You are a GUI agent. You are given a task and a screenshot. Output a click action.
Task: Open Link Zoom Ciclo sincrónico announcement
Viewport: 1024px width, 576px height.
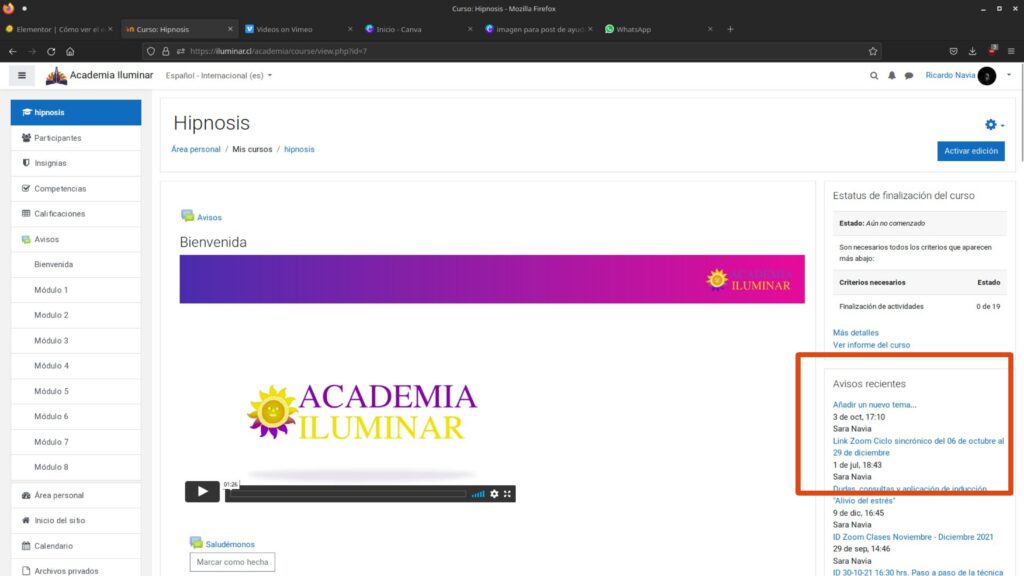pos(918,447)
